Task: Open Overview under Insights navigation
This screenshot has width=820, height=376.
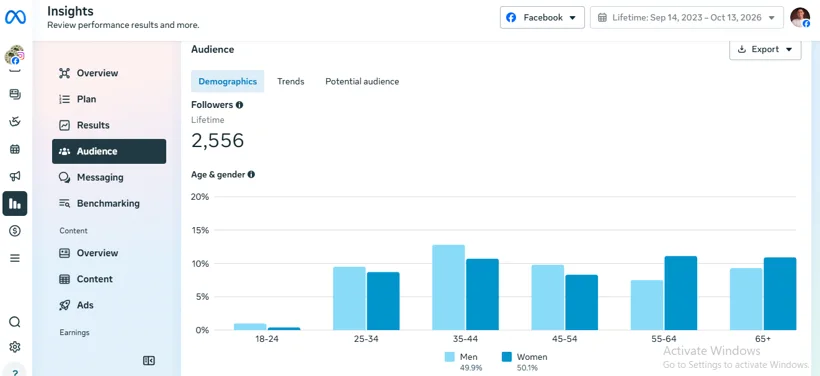Action: pos(109,73)
